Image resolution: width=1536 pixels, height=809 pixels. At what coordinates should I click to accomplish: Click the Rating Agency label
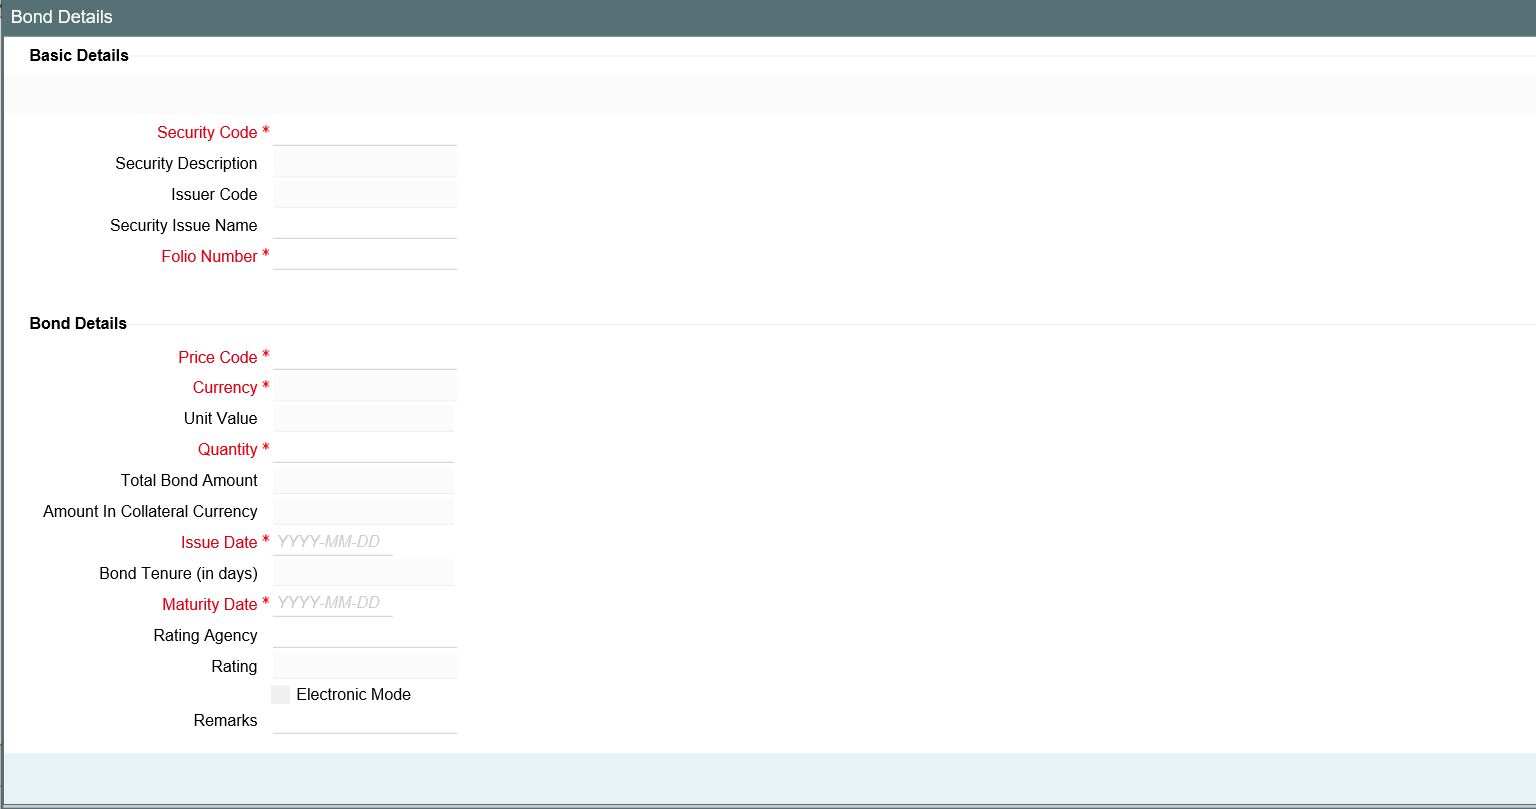point(205,635)
